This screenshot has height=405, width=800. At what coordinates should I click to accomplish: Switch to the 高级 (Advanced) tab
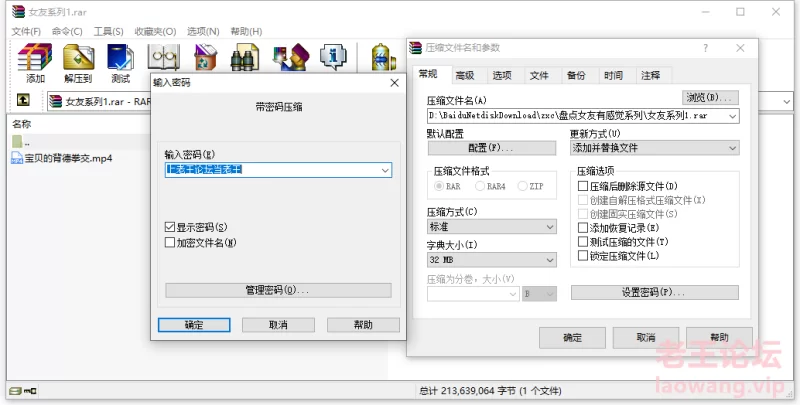tap(465, 75)
